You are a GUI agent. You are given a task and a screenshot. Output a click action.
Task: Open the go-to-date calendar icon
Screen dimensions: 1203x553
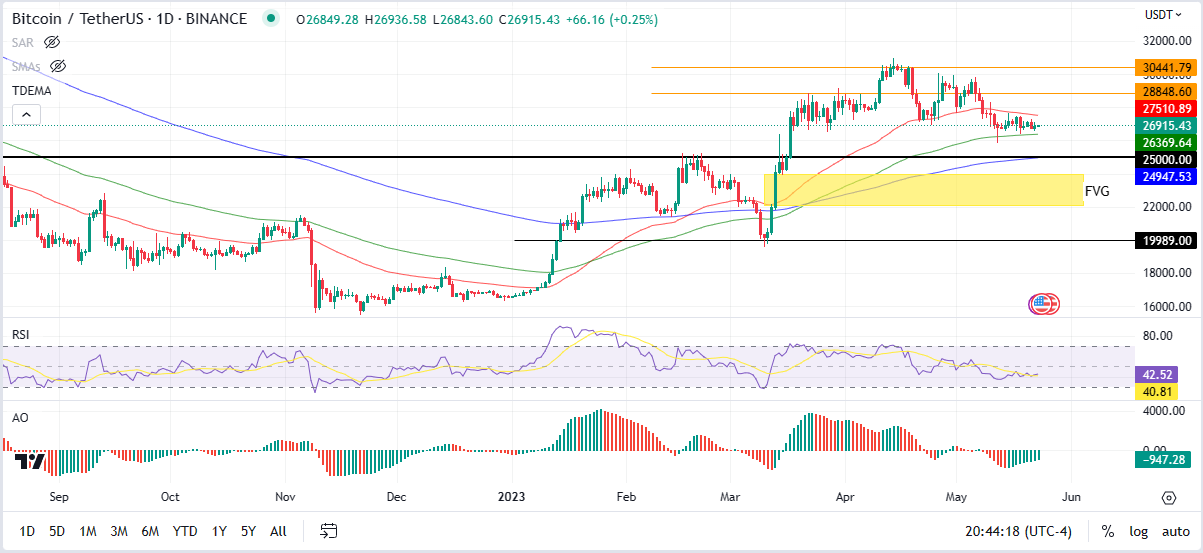tap(329, 530)
